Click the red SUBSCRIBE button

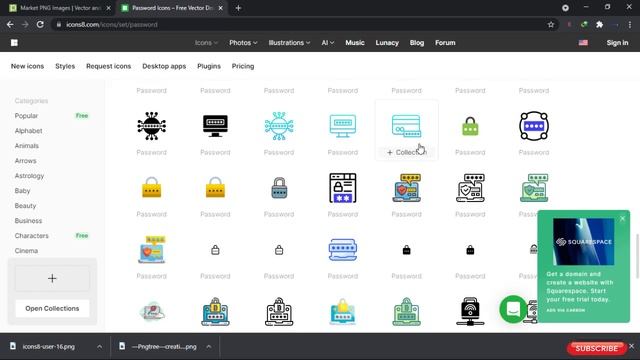(596, 348)
